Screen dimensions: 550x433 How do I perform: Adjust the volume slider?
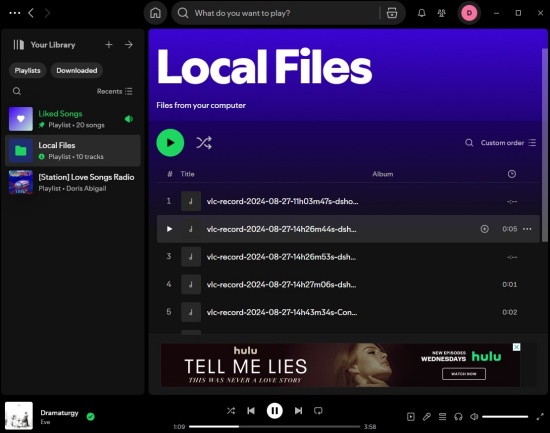tap(505, 417)
